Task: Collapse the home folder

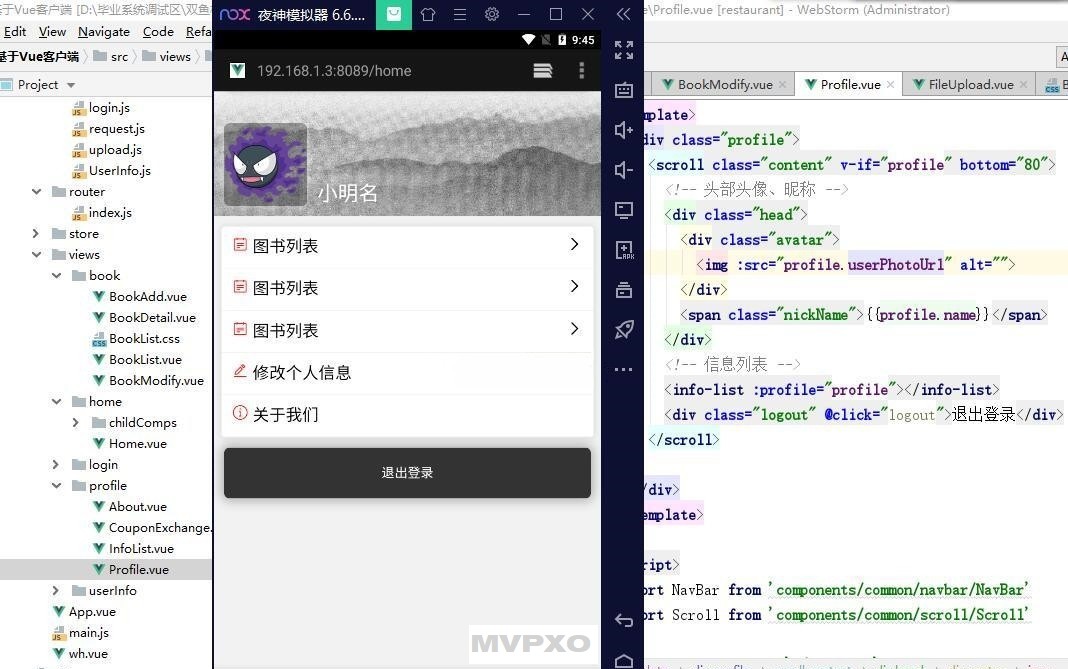Action: [x=57, y=402]
